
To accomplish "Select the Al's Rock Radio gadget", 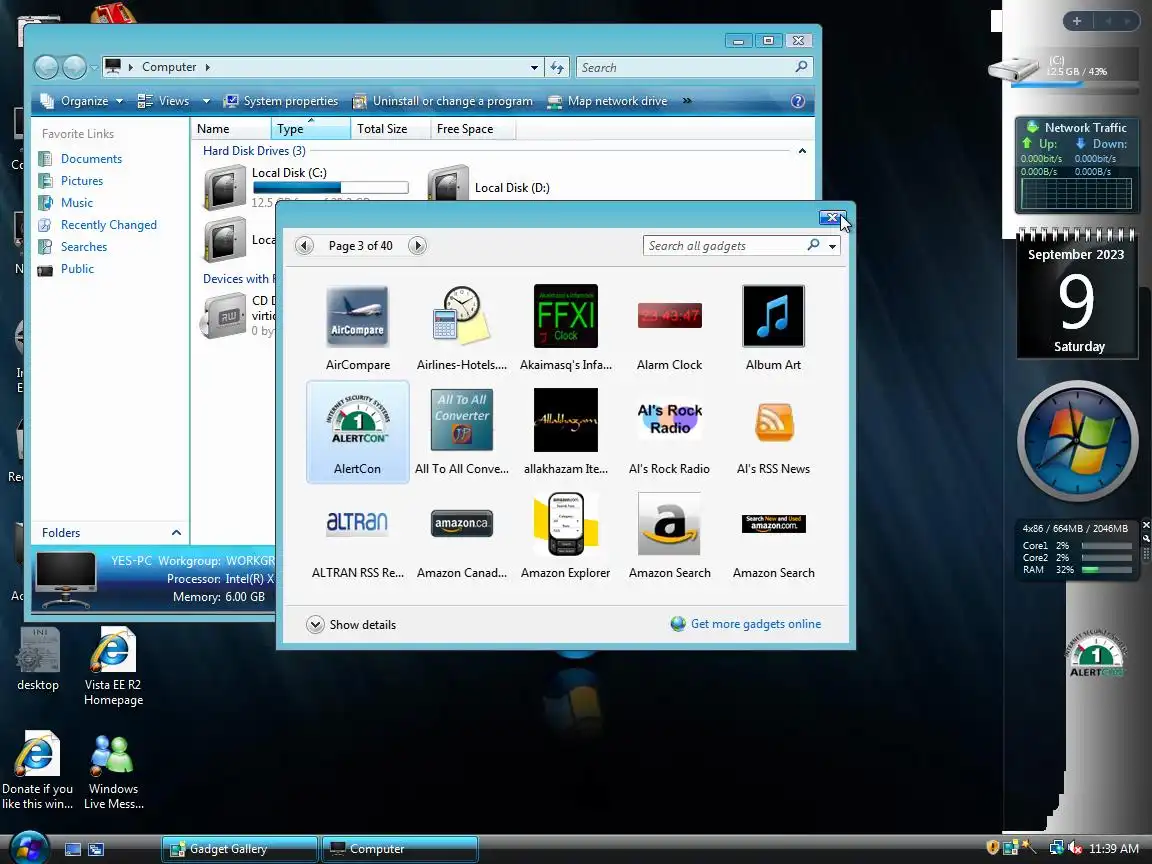I will [x=669, y=420].
